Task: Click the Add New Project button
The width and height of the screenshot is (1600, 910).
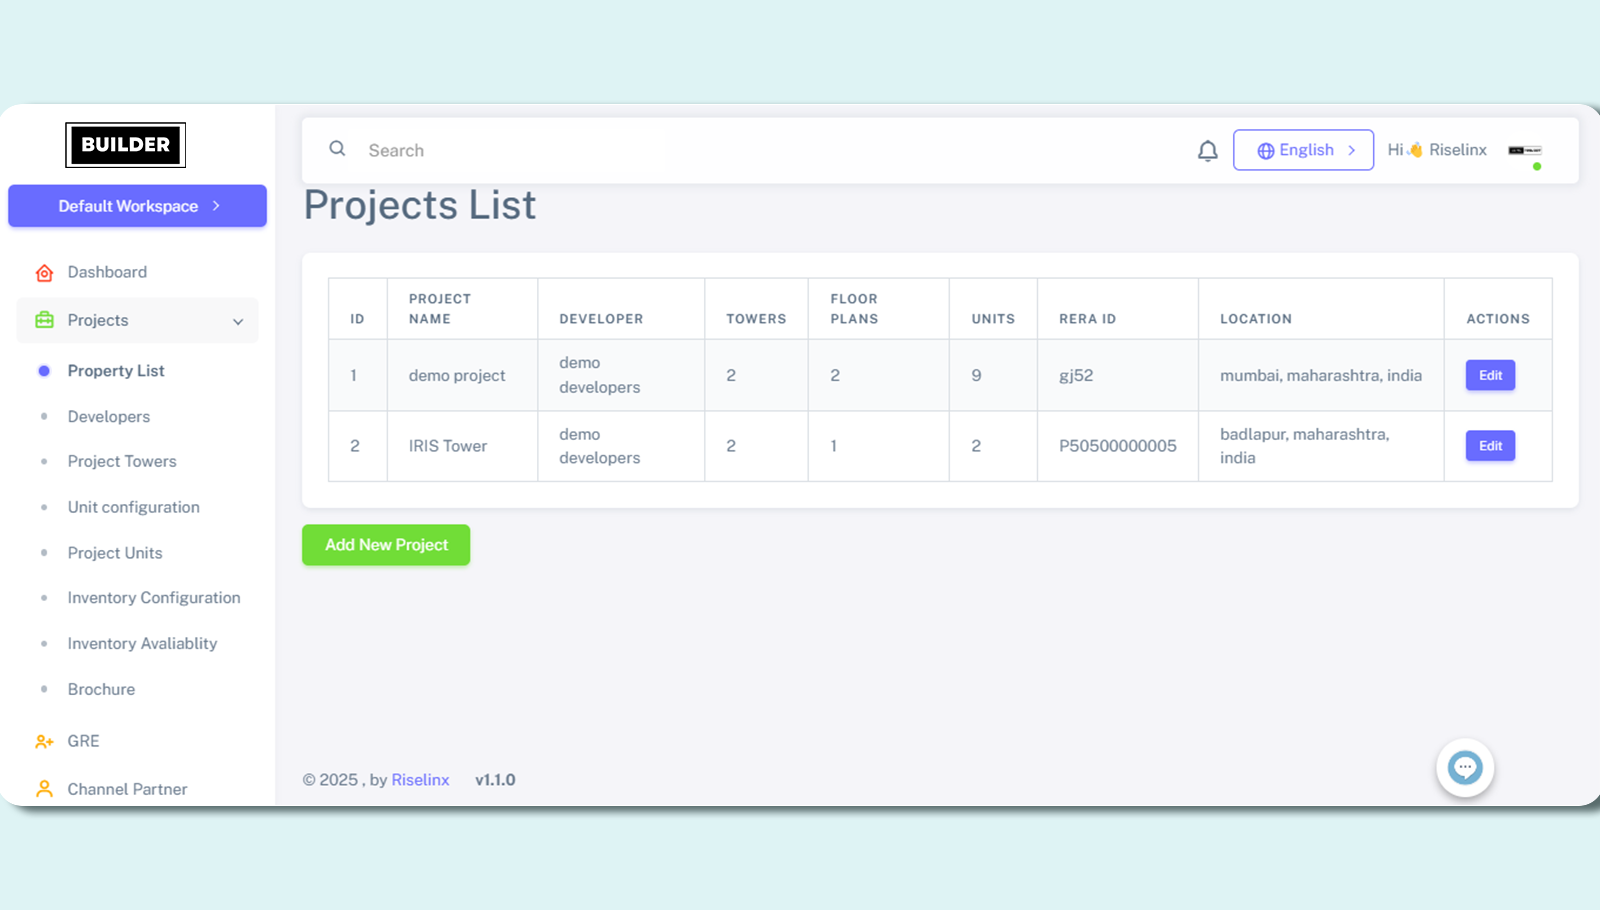Action: [386, 545]
